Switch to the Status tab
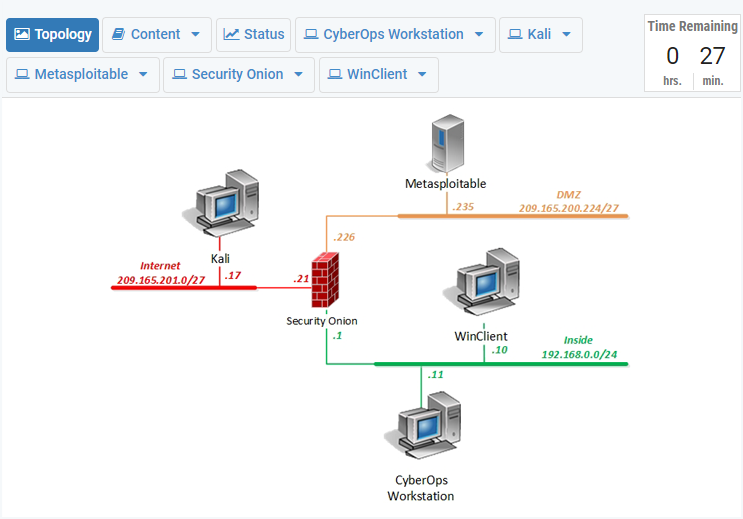 pos(253,34)
